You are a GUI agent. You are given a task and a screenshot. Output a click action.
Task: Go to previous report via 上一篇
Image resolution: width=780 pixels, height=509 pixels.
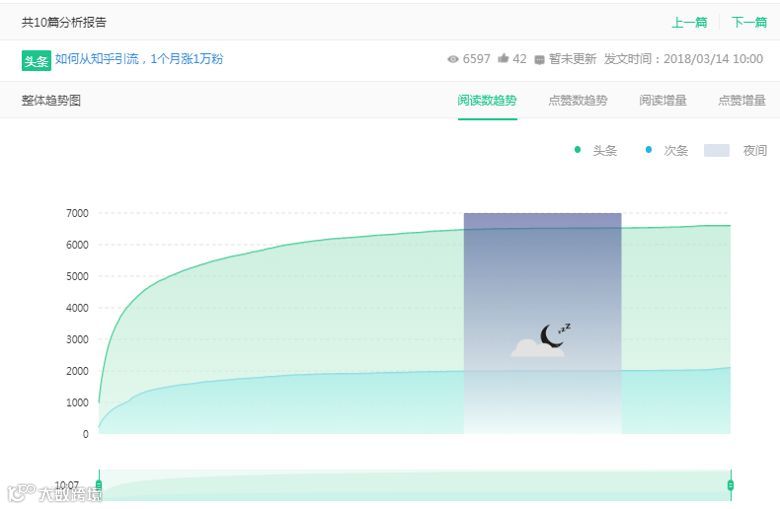pyautogui.click(x=689, y=22)
